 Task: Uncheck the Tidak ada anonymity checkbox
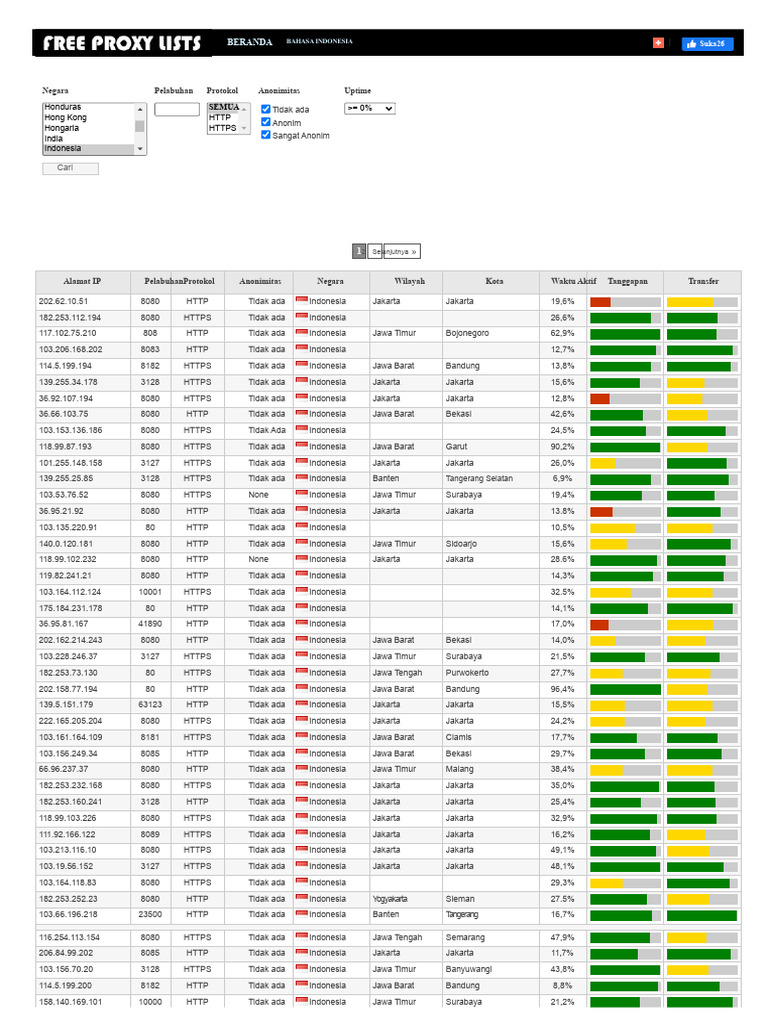tap(266, 109)
